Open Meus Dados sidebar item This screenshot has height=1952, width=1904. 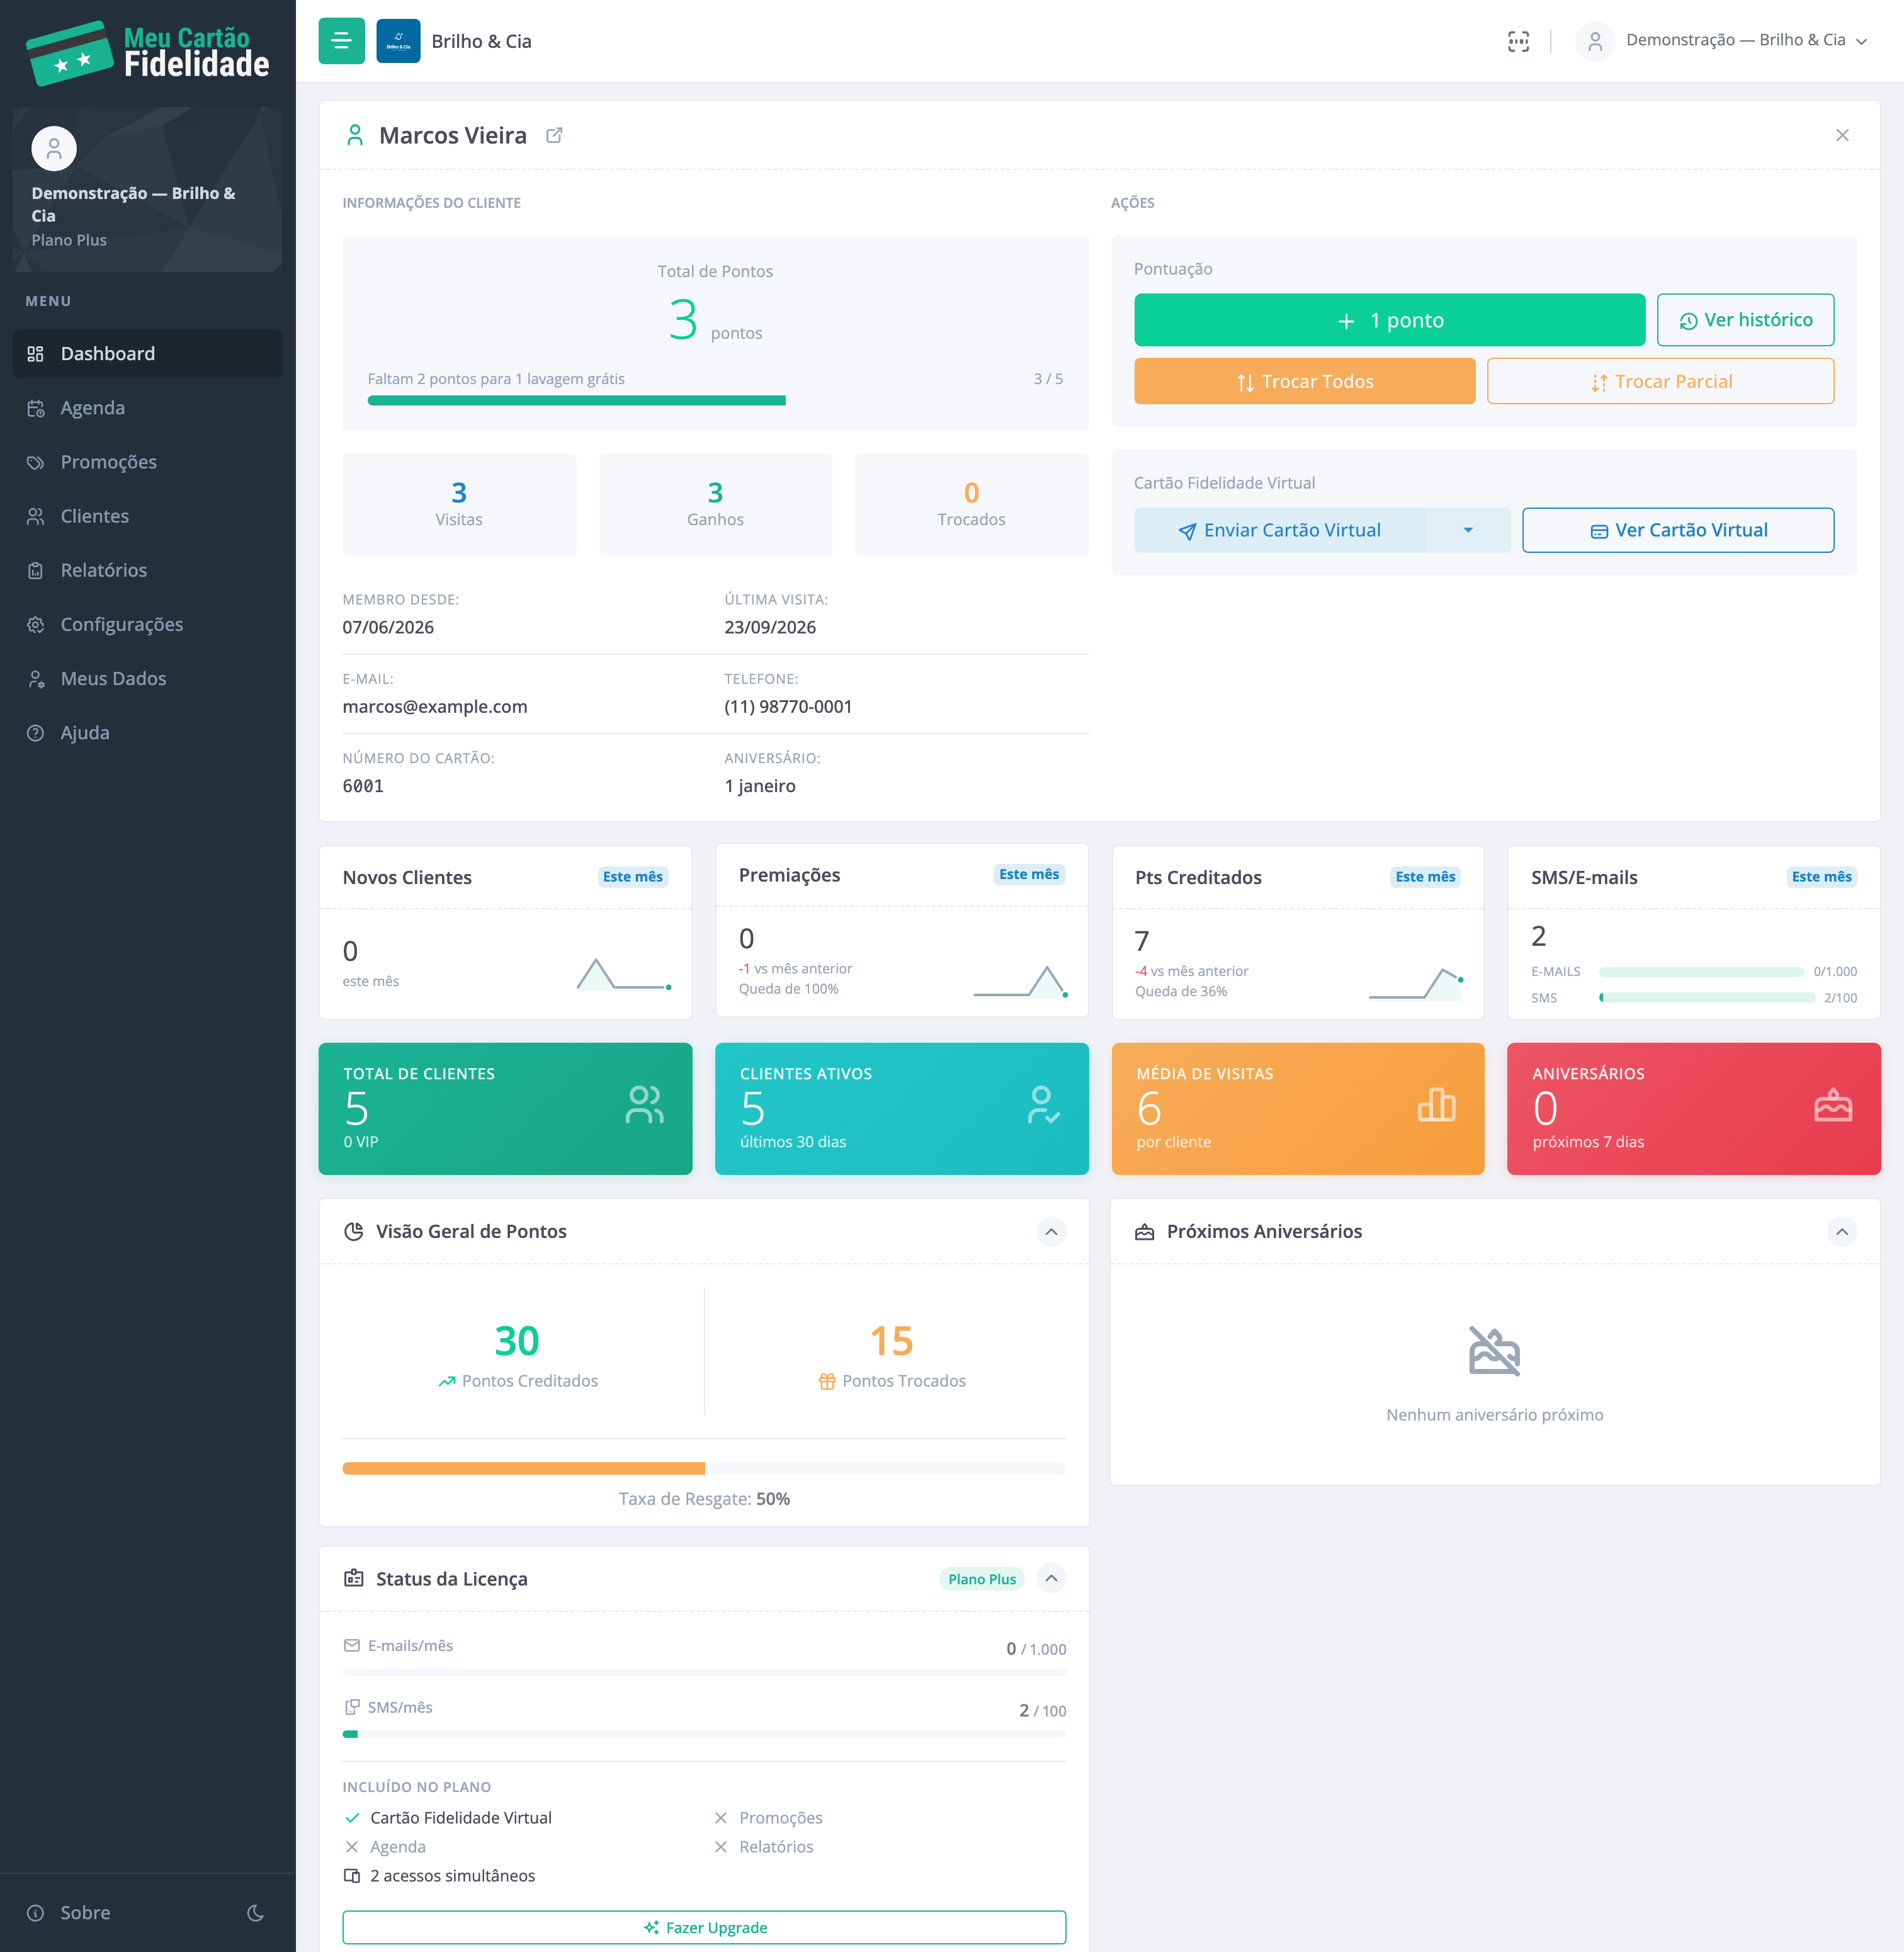147,678
